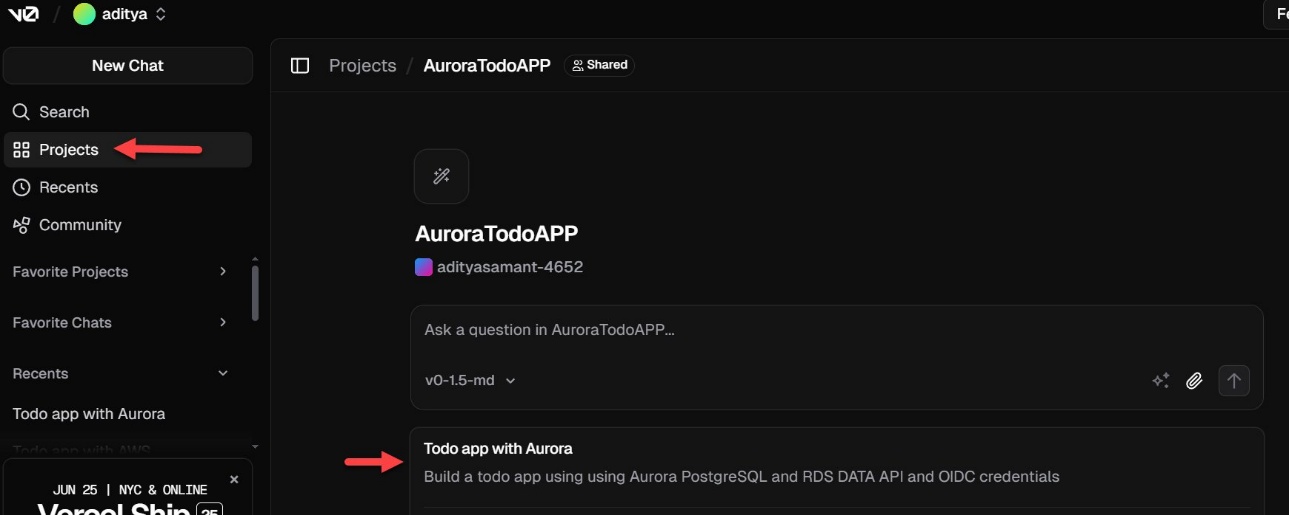Screen dimensions: 1289x515
Task: Click the green aditya avatar
Action: [x=85, y=14]
